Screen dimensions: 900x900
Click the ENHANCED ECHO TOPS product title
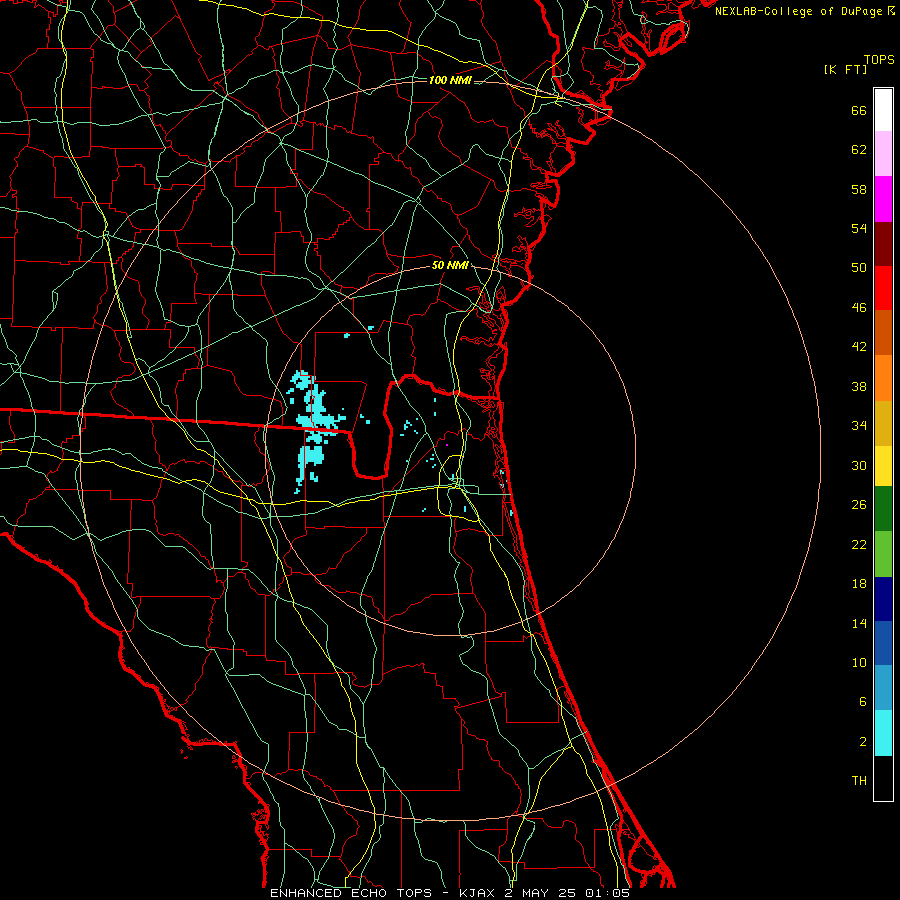click(351, 893)
